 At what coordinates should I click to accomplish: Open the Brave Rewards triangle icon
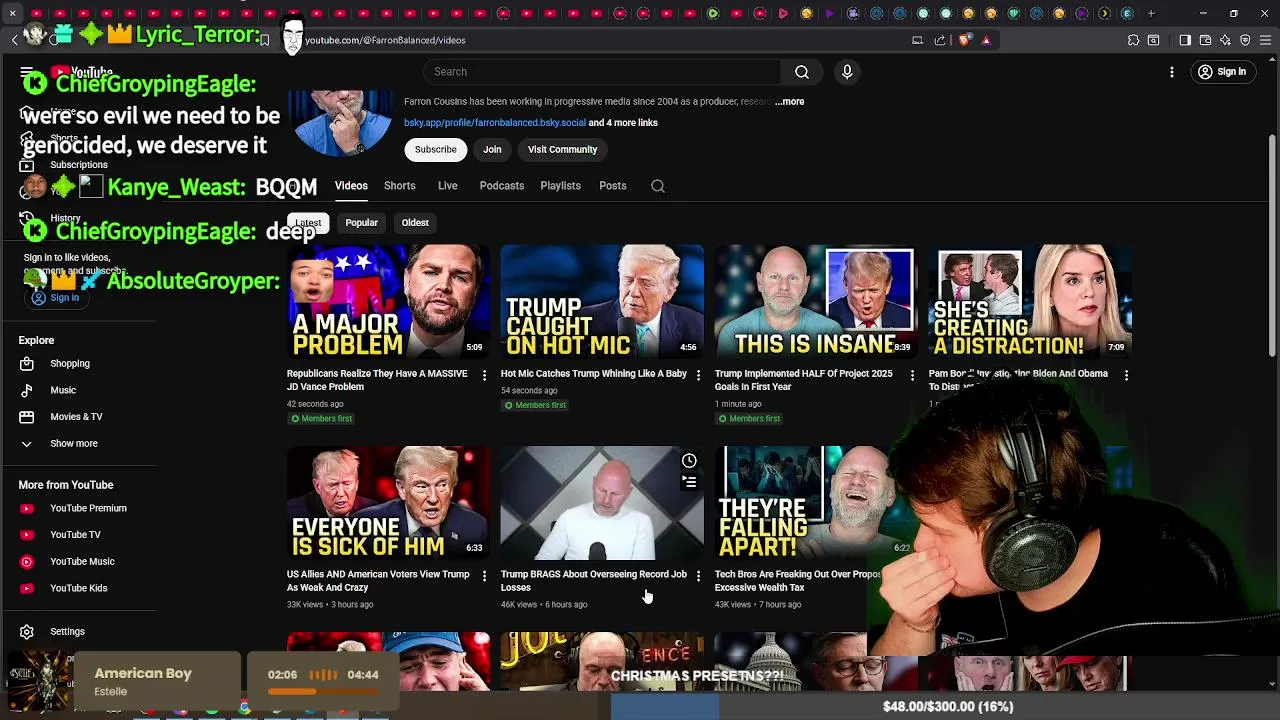986,40
